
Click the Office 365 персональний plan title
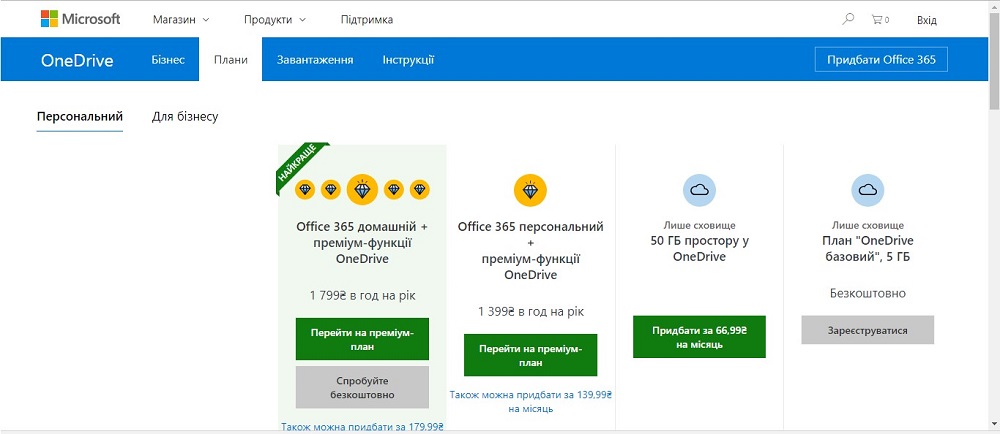point(531,251)
